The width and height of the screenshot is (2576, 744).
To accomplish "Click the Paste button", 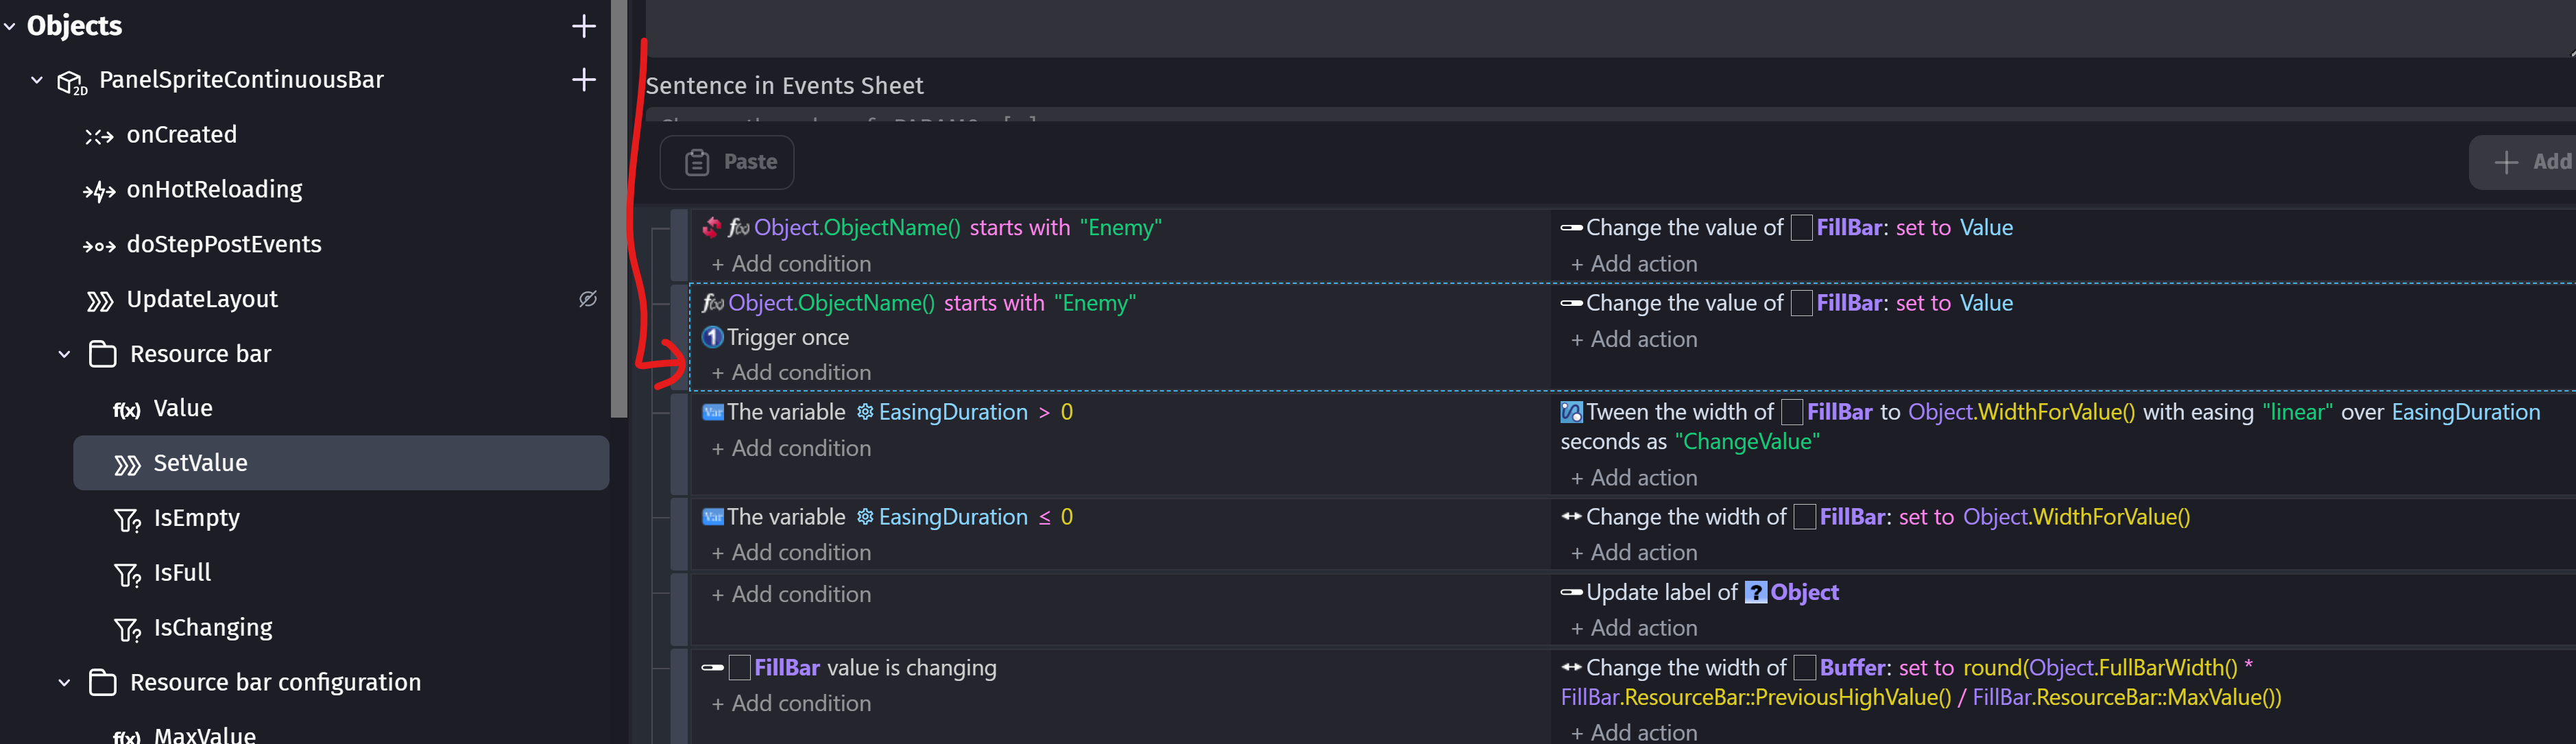I will pos(727,162).
